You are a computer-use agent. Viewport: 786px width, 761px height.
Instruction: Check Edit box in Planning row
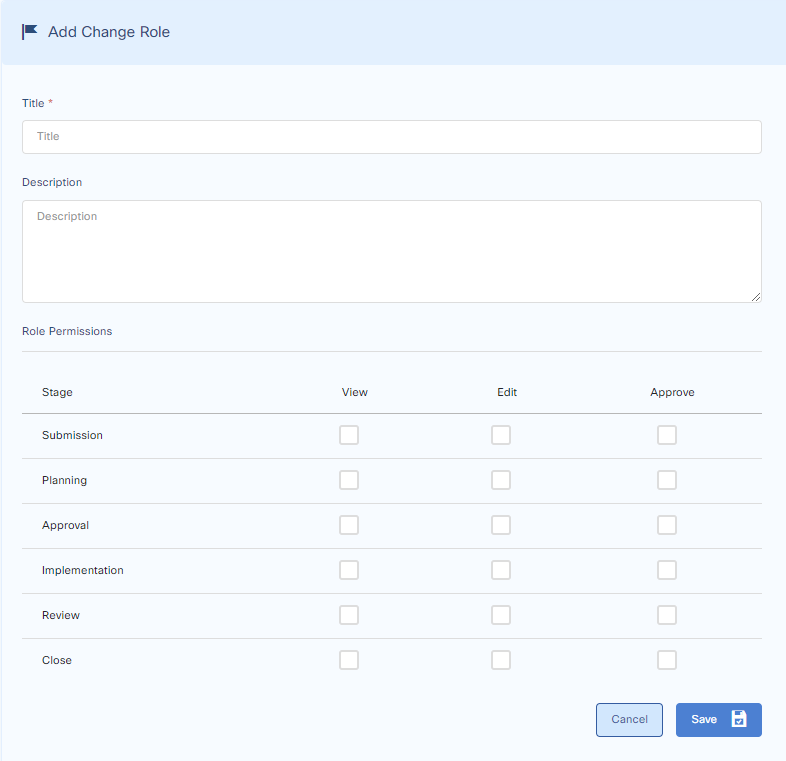501,480
